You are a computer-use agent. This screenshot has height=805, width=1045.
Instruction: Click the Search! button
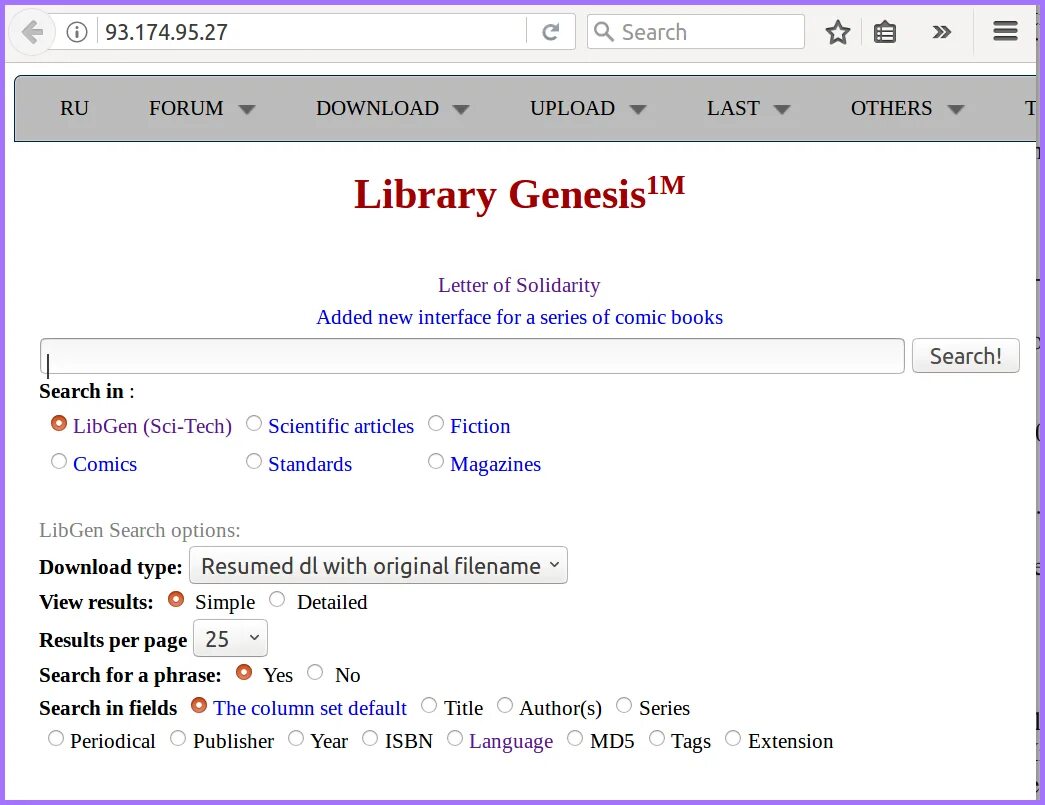click(x=966, y=356)
